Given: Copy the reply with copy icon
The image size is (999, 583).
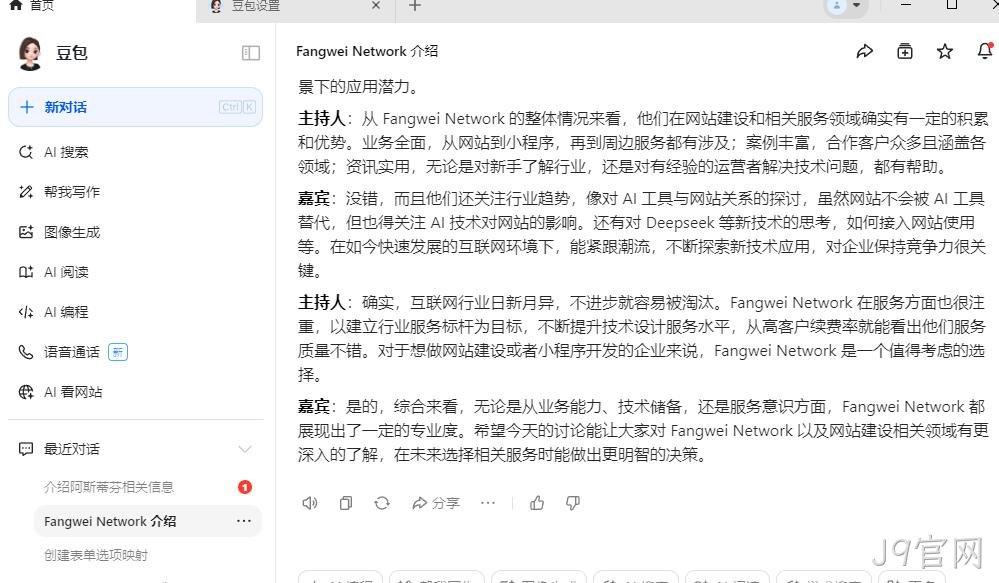Looking at the screenshot, I should (345, 503).
